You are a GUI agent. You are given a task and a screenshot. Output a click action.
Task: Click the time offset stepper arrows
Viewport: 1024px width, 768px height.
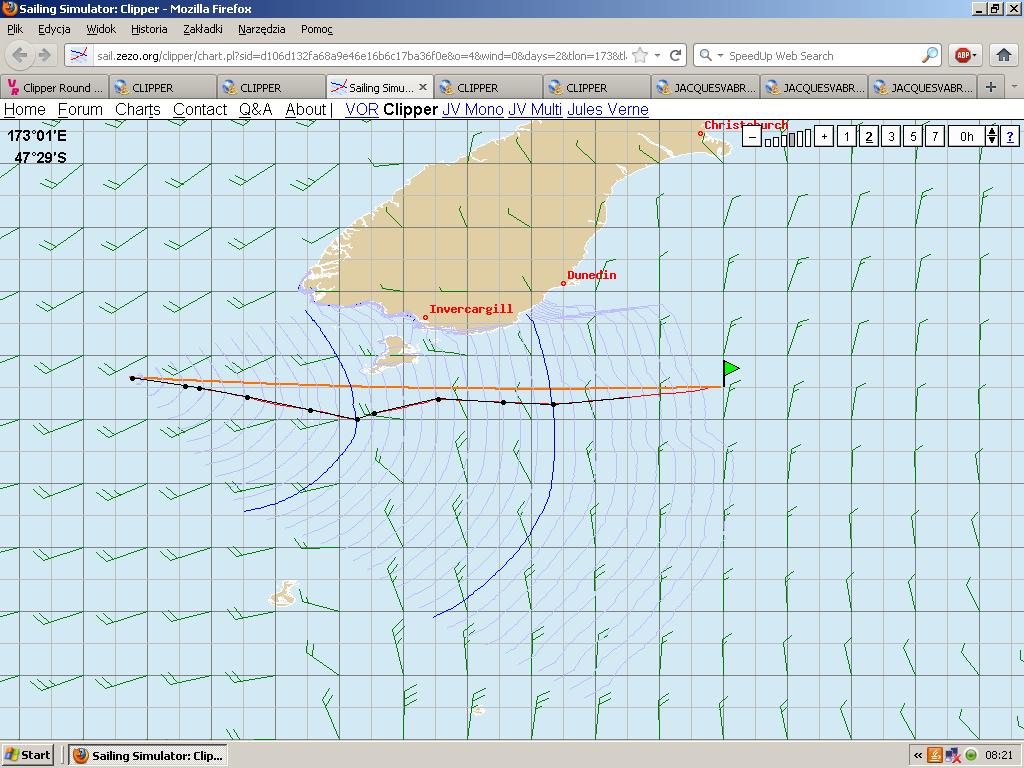(x=991, y=137)
